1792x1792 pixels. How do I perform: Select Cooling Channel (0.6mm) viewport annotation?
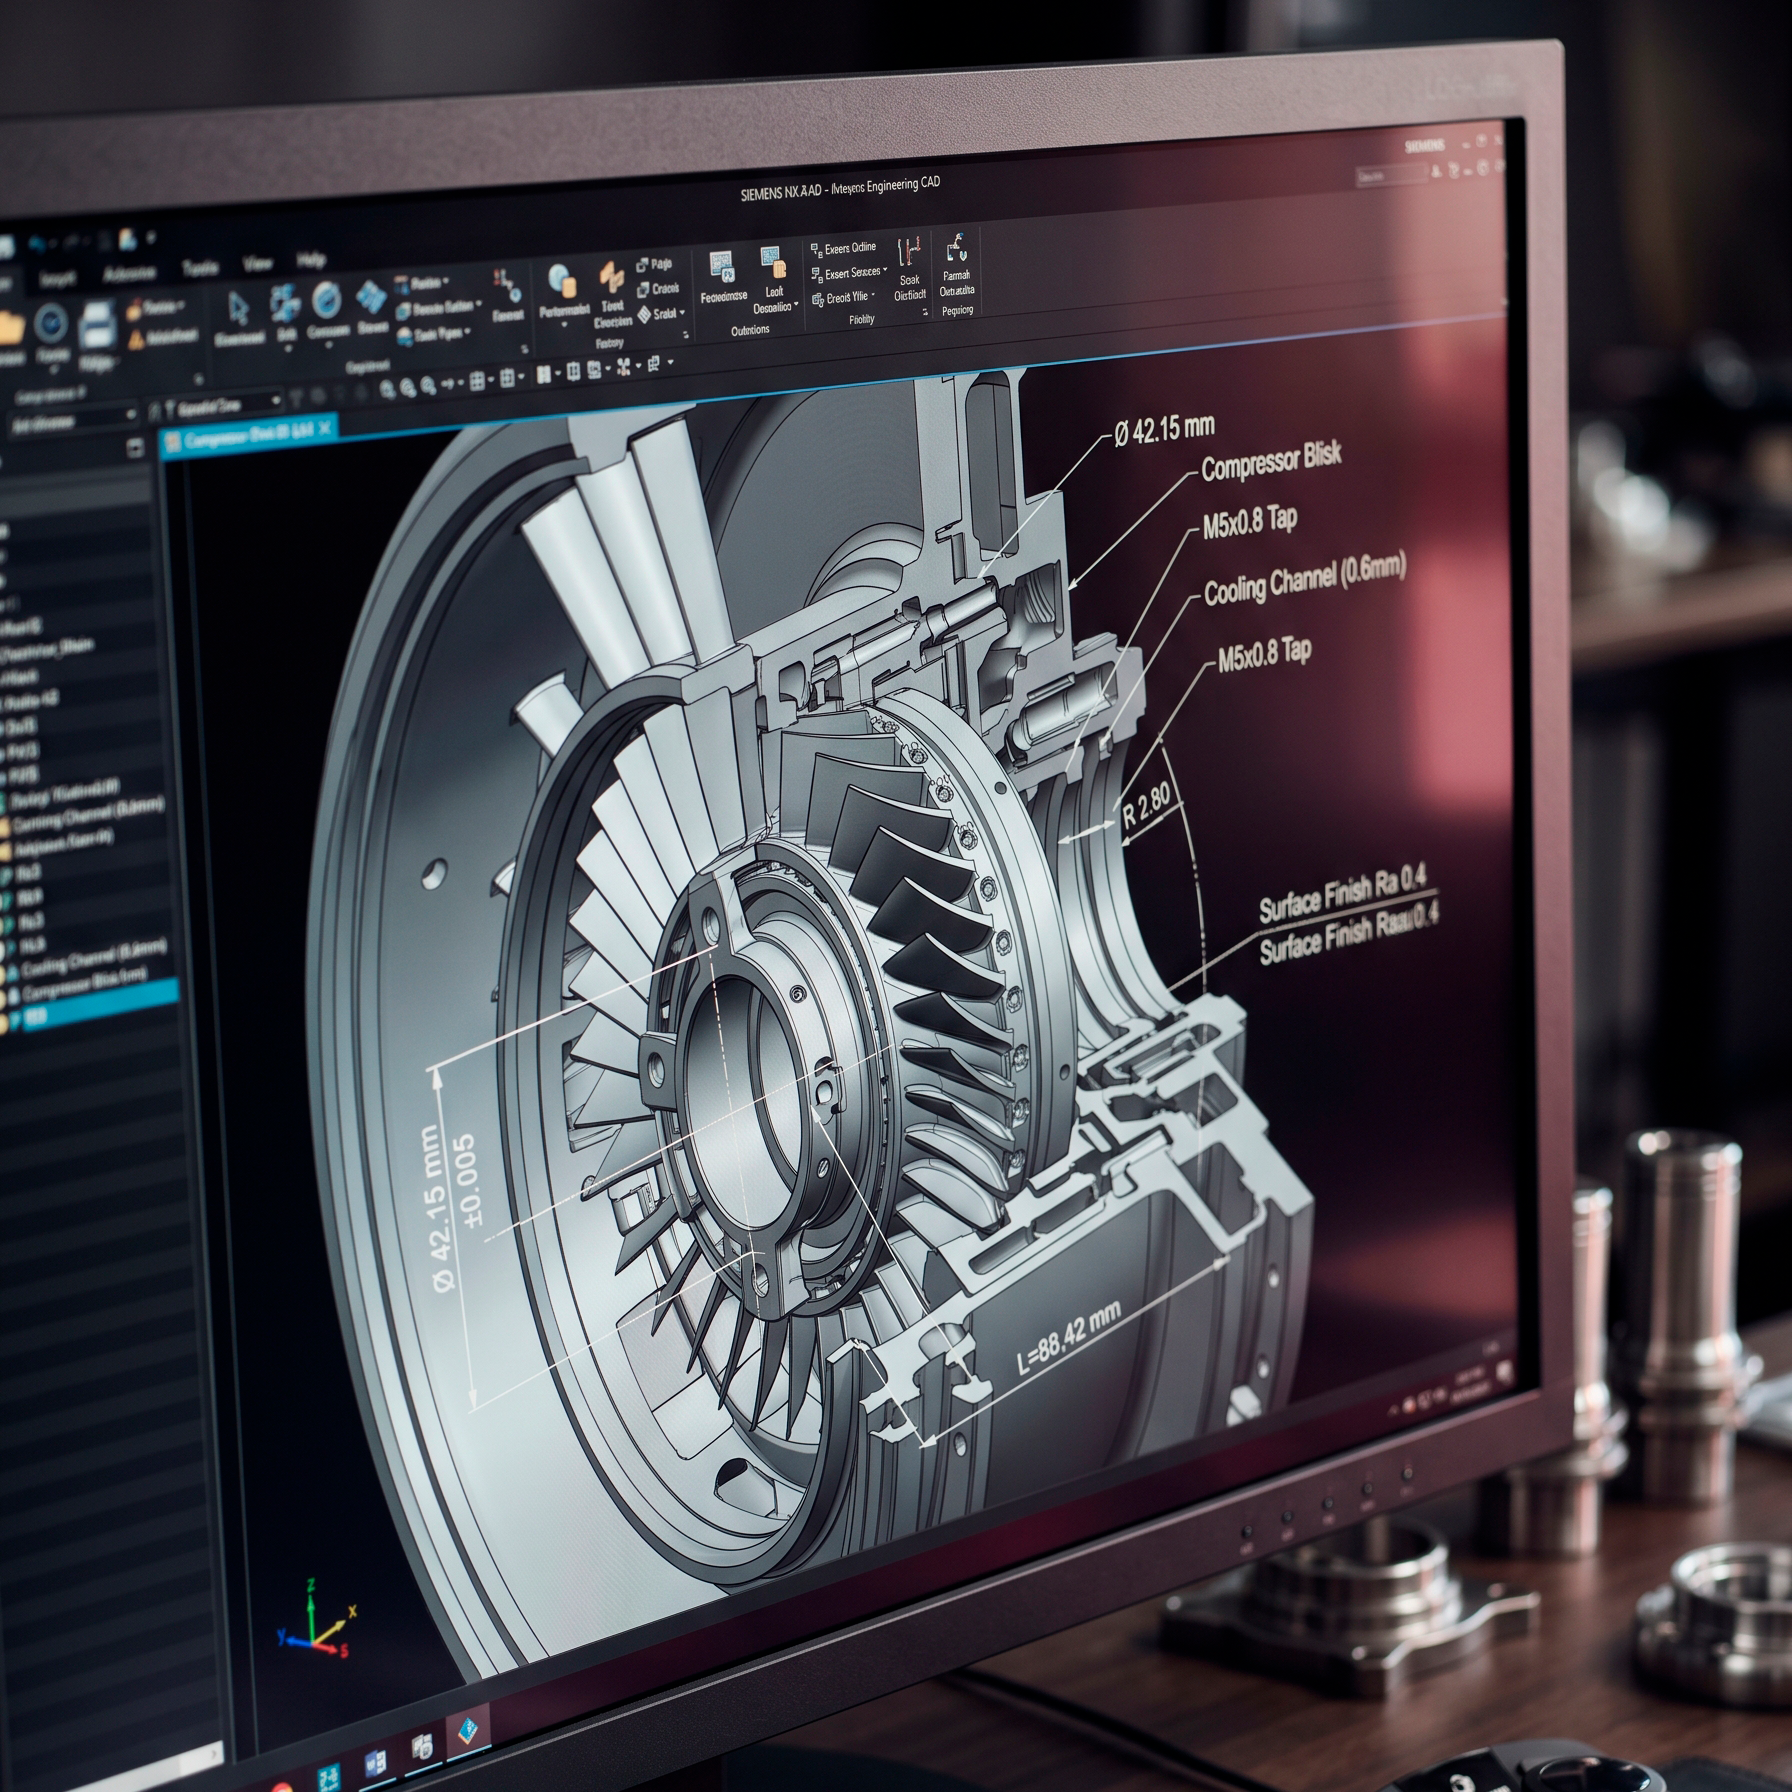click(1304, 580)
